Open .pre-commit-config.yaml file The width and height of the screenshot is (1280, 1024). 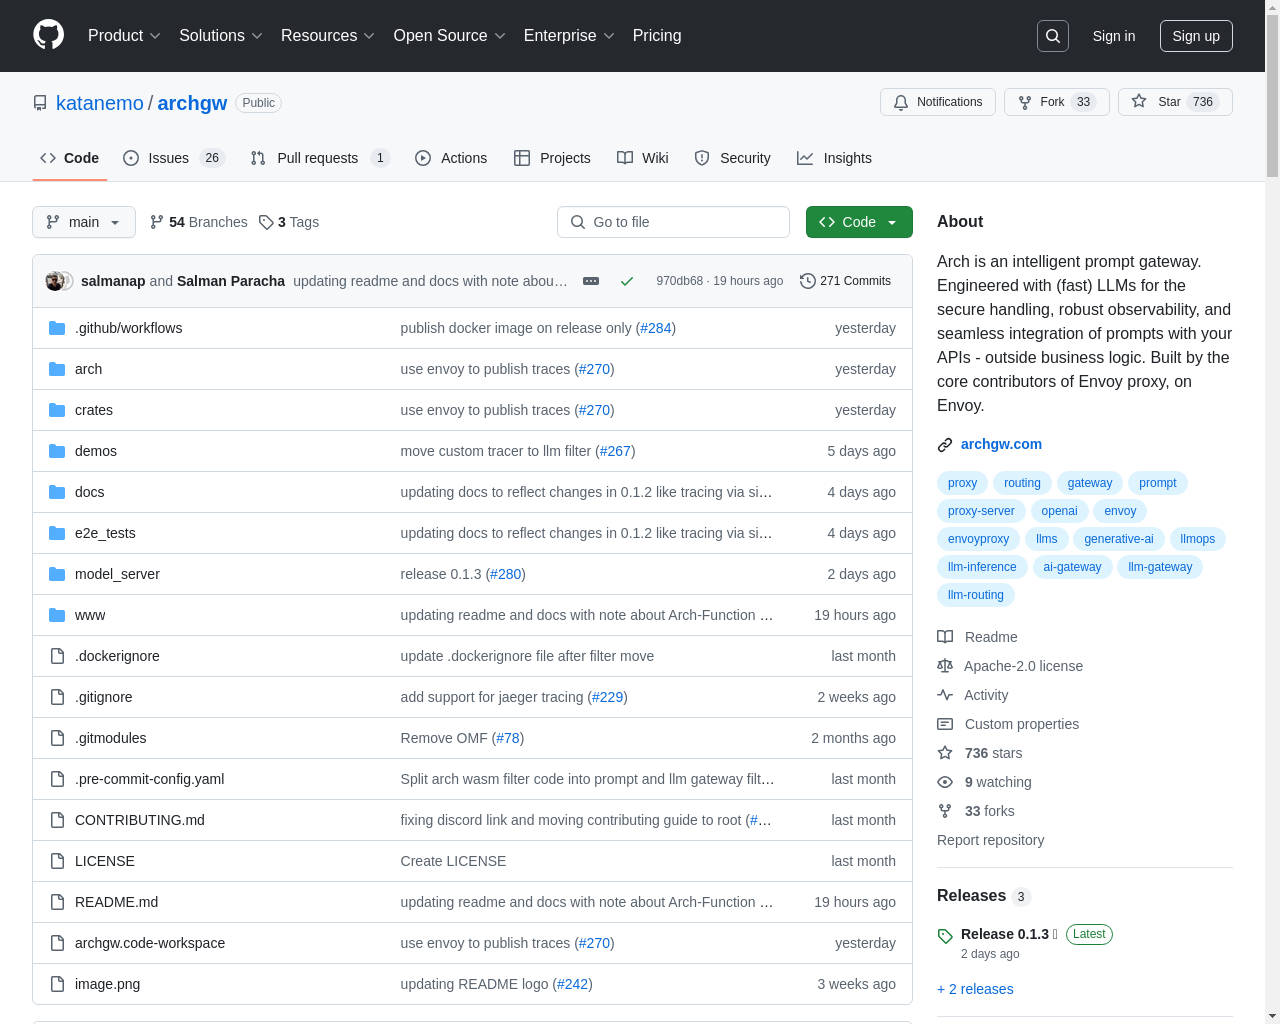click(149, 779)
